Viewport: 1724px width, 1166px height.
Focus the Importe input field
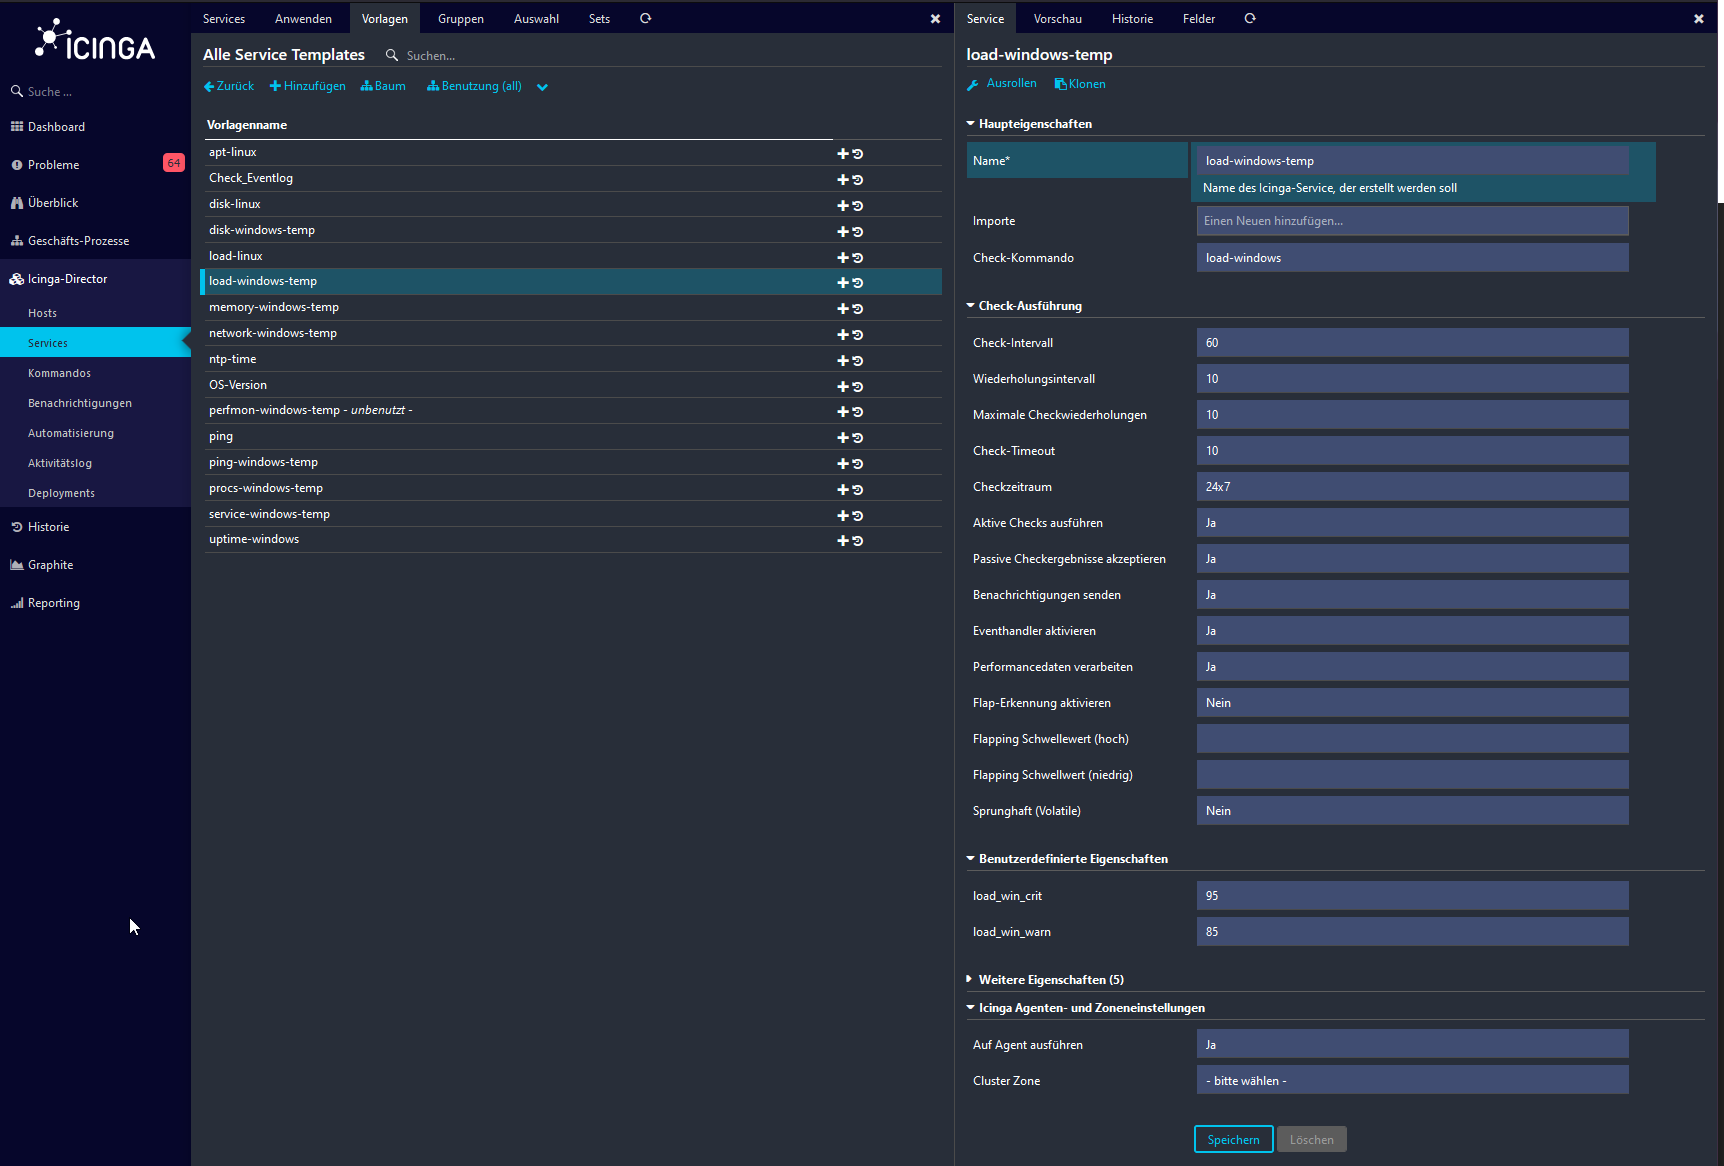(x=1412, y=221)
